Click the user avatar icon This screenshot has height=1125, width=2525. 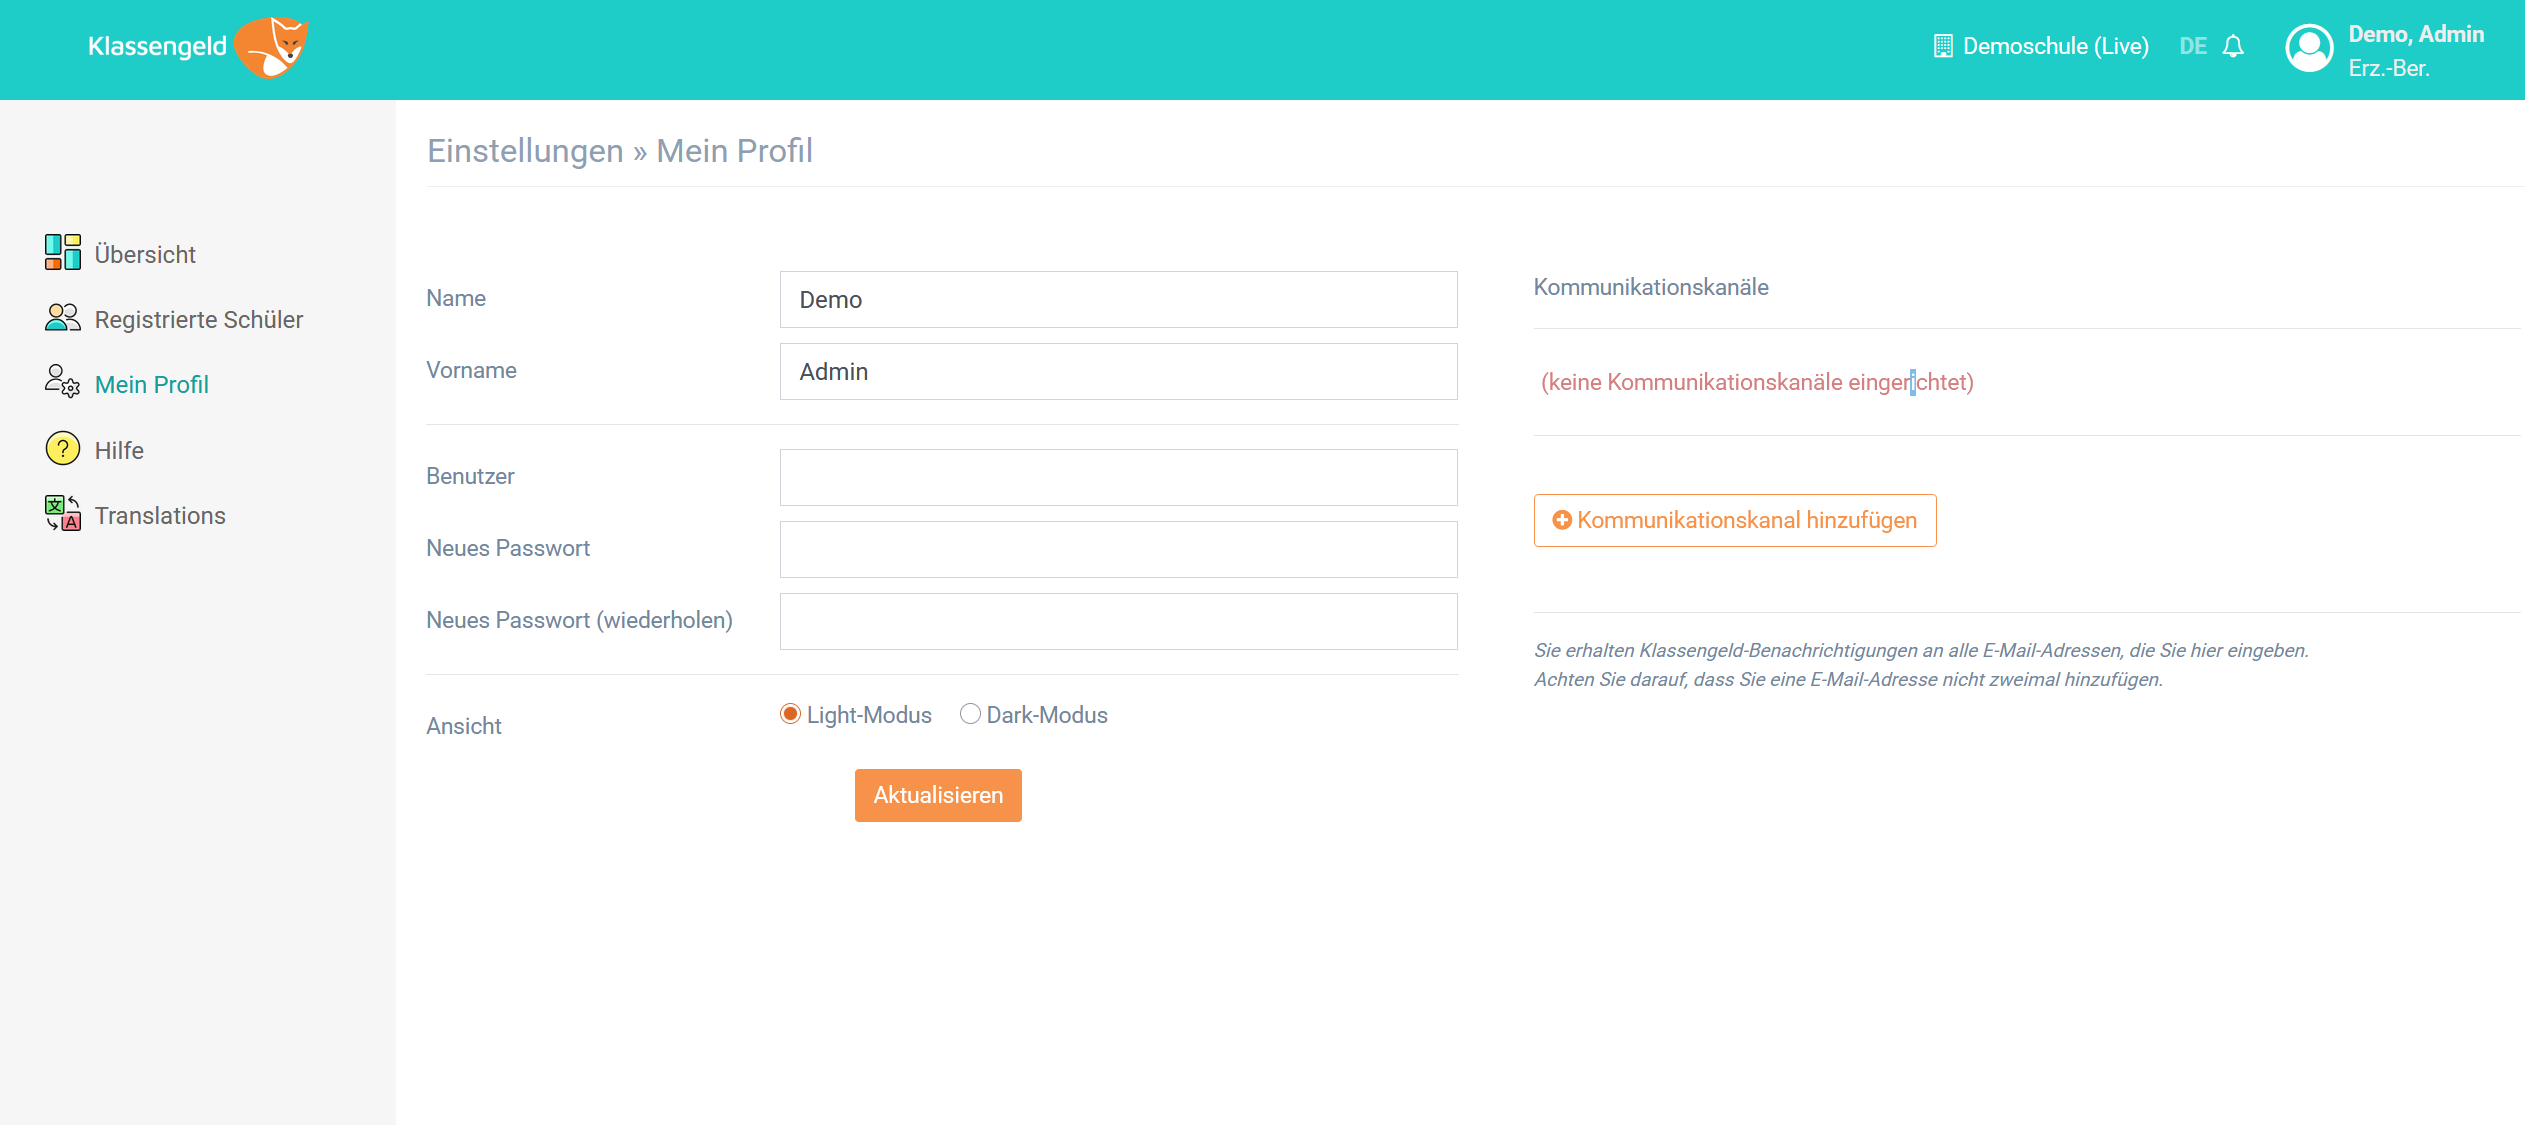coord(2309,48)
